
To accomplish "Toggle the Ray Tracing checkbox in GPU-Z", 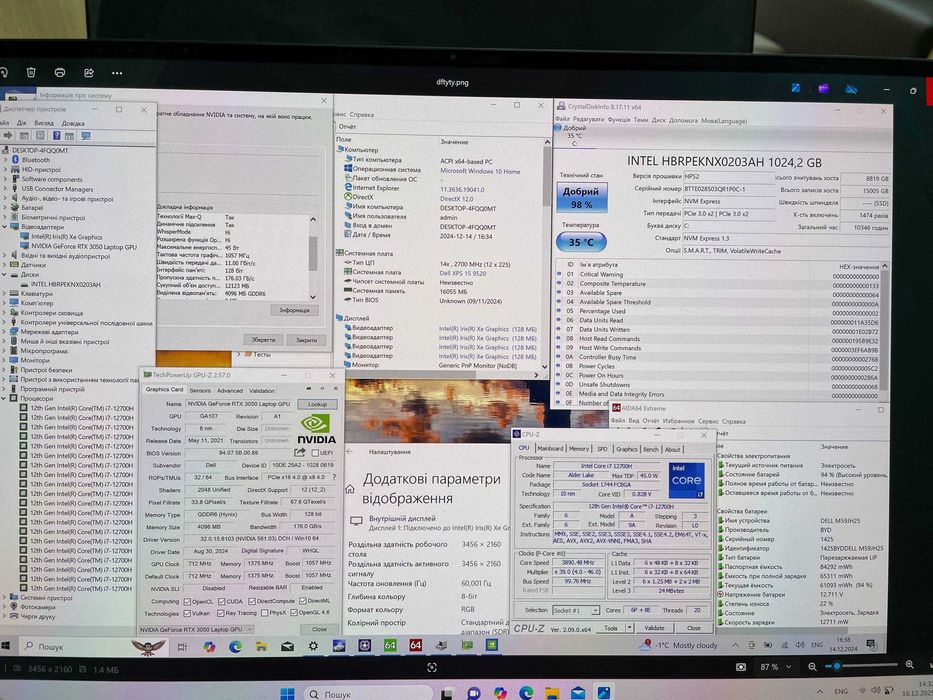I will [x=221, y=613].
